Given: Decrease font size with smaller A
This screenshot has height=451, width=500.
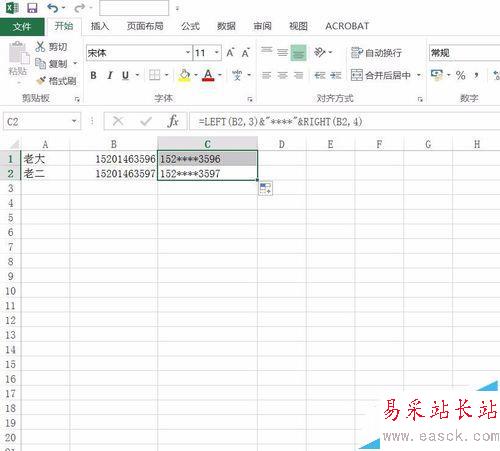Looking at the screenshot, I should pyautogui.click(x=246, y=53).
